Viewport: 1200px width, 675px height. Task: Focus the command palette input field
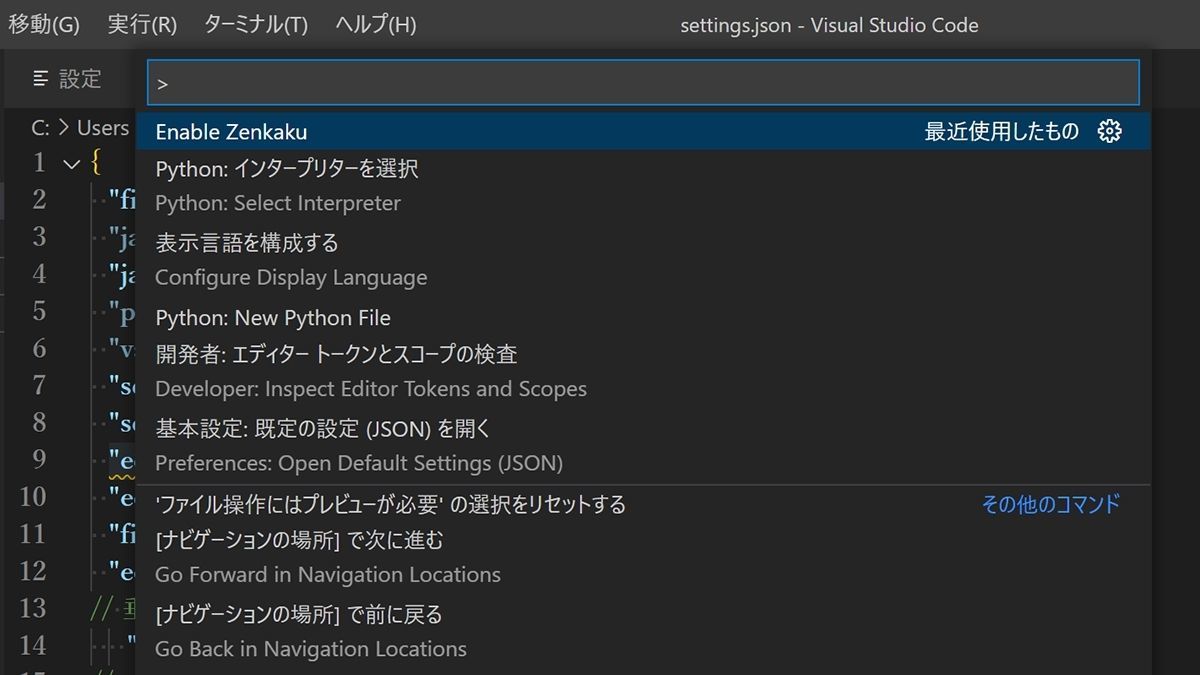coord(643,83)
